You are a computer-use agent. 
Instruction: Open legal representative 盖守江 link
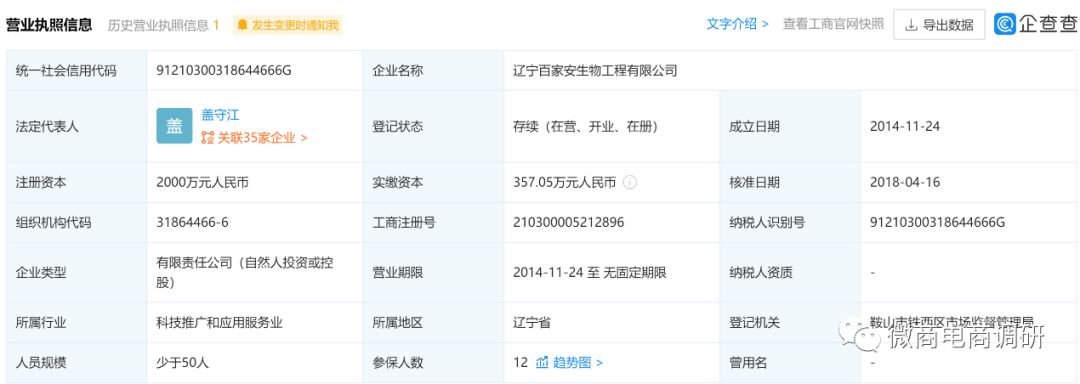click(220, 115)
